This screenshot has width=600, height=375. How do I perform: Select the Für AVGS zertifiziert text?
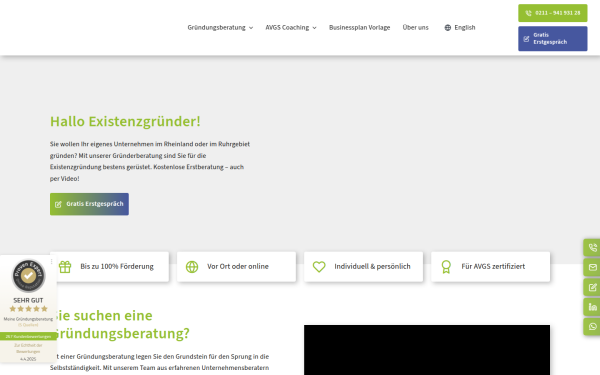point(493,266)
